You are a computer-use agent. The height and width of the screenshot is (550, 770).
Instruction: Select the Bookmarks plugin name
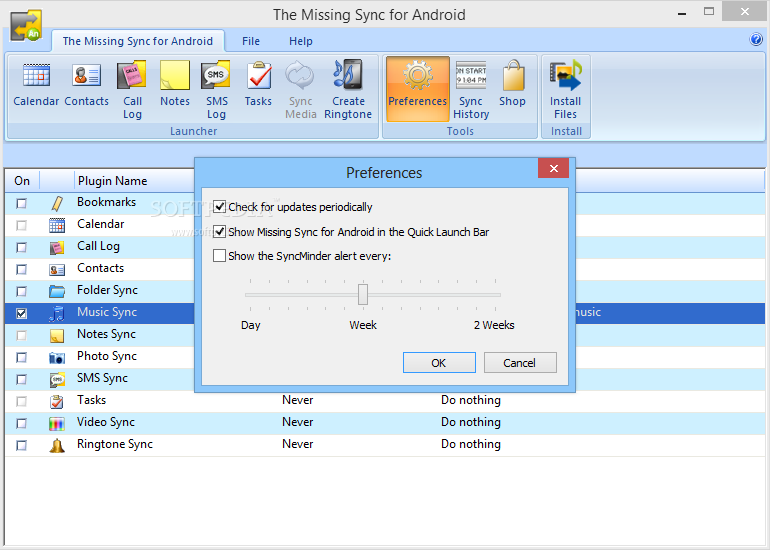coord(106,202)
